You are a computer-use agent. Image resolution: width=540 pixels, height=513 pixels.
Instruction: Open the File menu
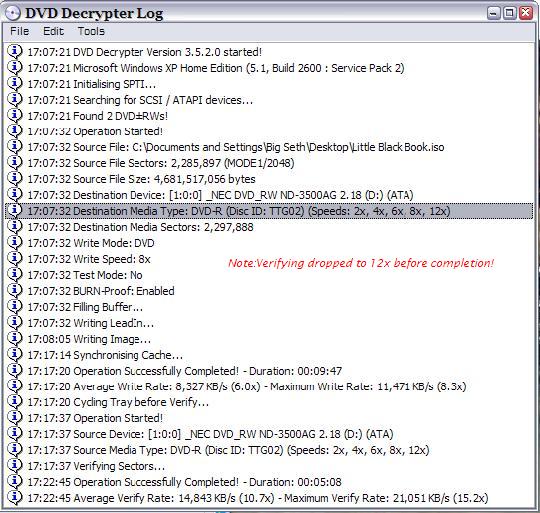click(x=19, y=31)
